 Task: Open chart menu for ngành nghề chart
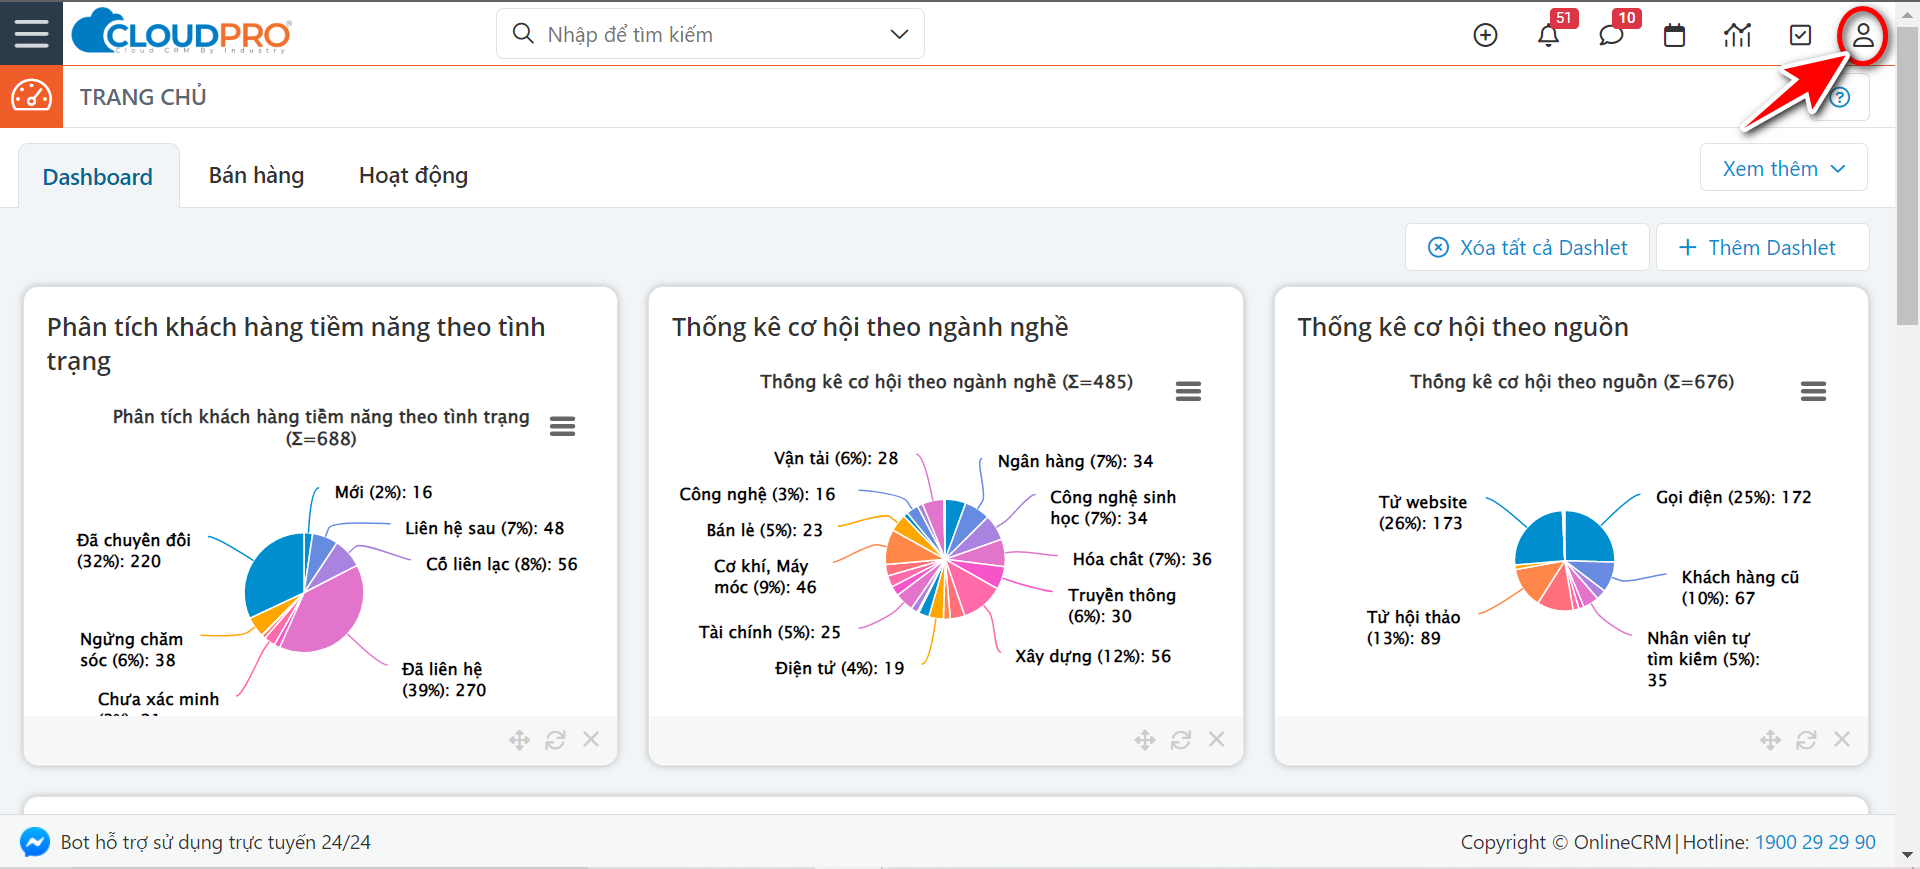coord(1188,391)
